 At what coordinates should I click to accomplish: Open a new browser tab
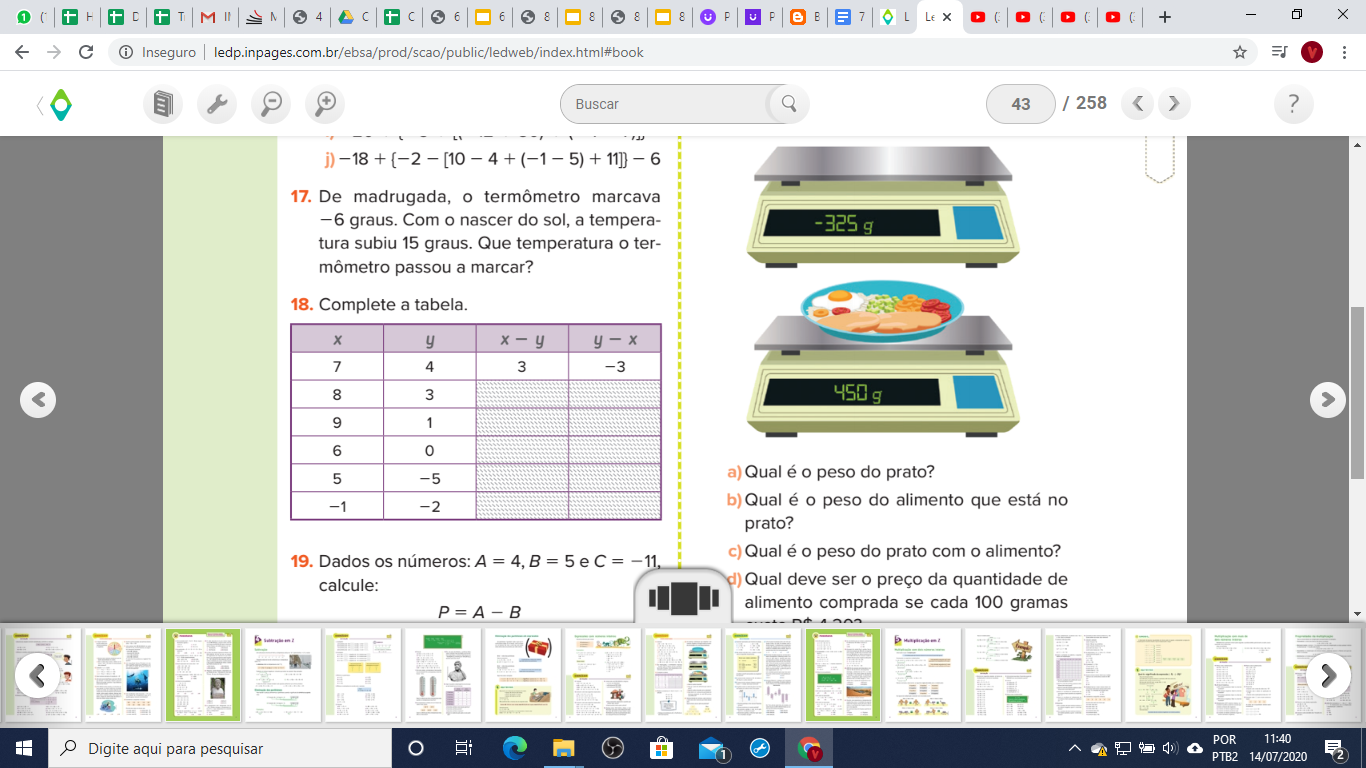click(x=1164, y=17)
